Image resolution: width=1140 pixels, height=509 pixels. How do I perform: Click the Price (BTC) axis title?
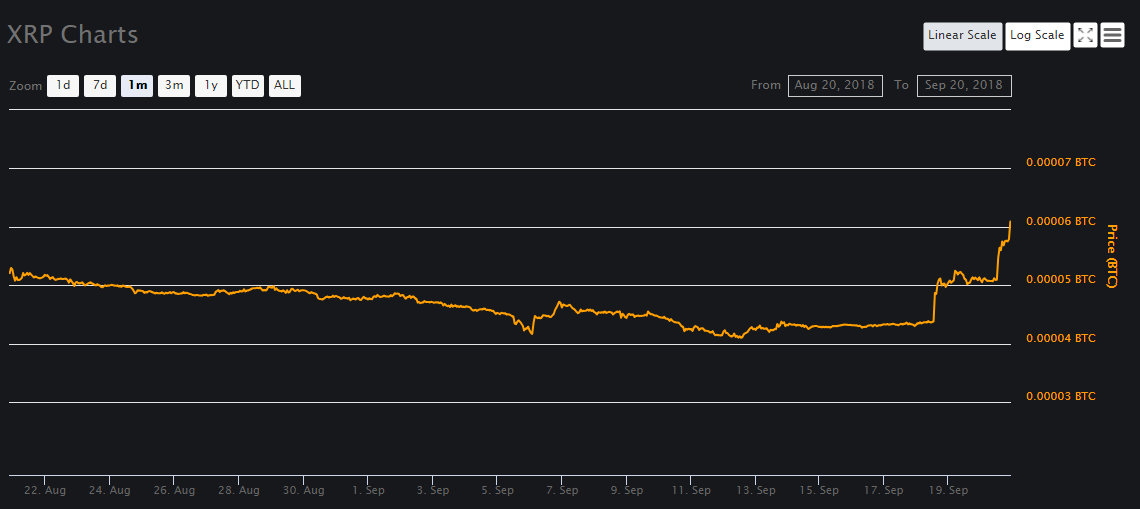coord(1111,255)
